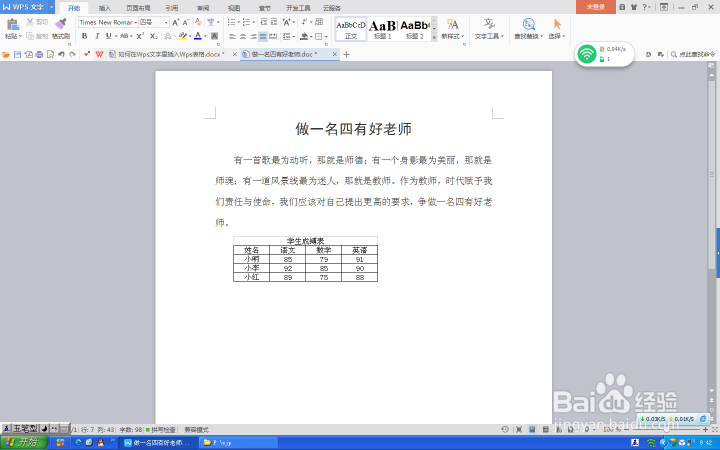The width and height of the screenshot is (720, 450).
Task: Decrease font size with A- icon
Action: pos(186,22)
